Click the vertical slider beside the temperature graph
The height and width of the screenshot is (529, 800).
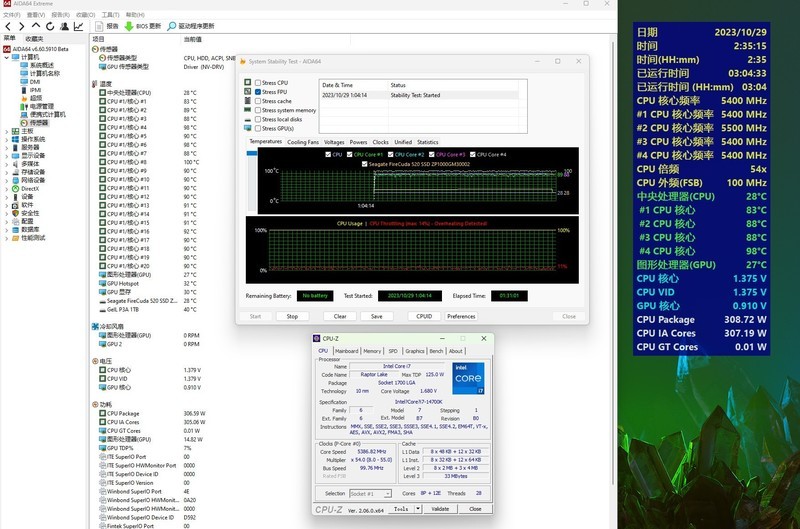(252, 181)
